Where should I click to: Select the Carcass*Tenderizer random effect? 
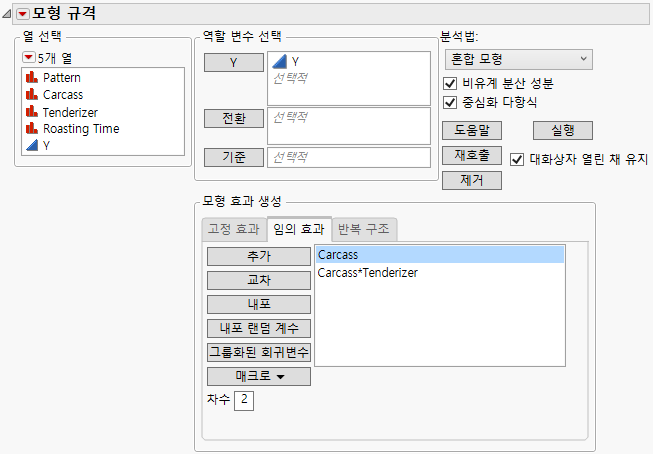(367, 272)
